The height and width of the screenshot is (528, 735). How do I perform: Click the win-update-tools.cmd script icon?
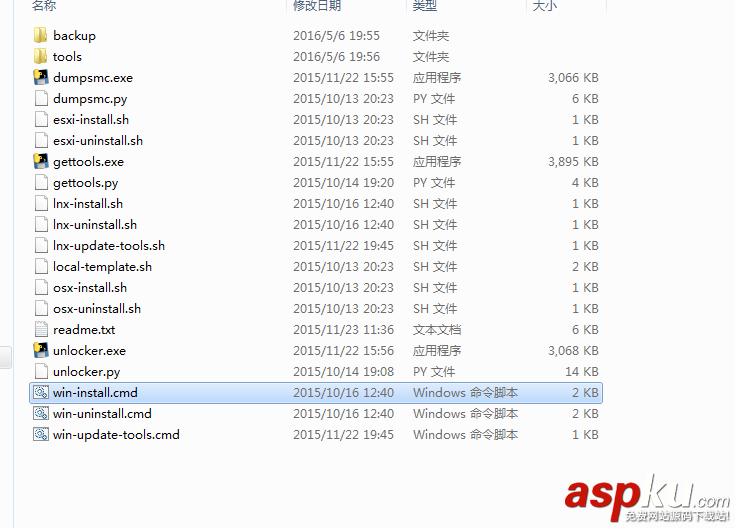[x=41, y=435]
